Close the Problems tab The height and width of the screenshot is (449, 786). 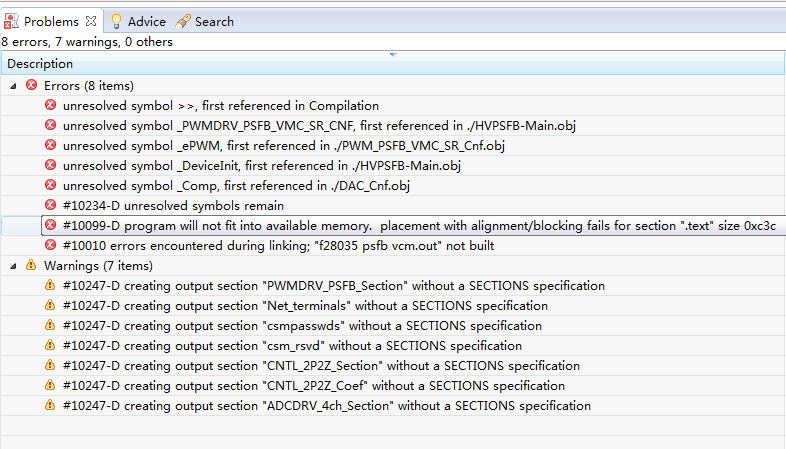(x=89, y=21)
